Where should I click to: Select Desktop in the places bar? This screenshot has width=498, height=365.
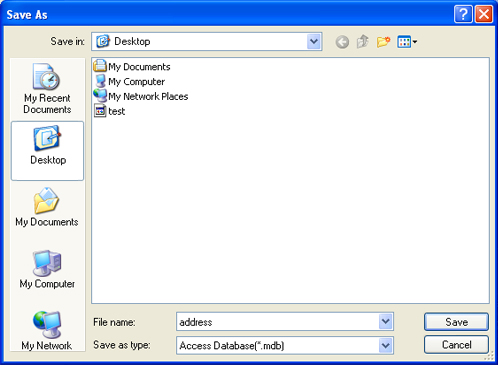pos(47,151)
